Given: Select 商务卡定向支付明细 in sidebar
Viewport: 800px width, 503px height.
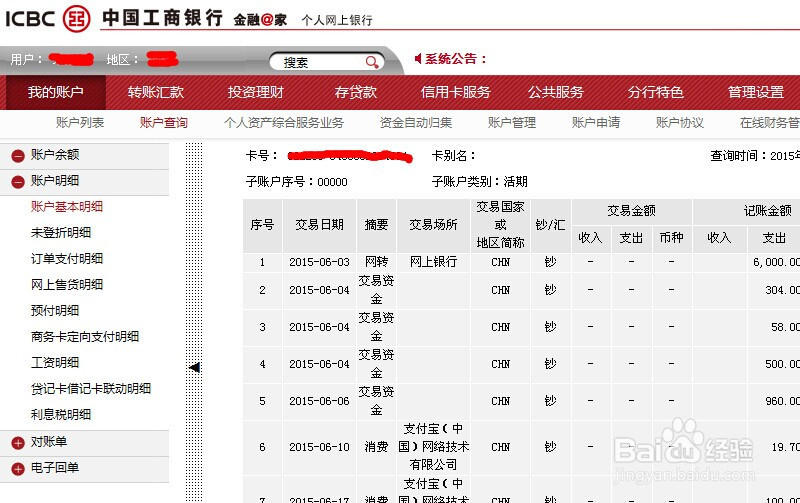Looking at the screenshot, I should coord(85,337).
